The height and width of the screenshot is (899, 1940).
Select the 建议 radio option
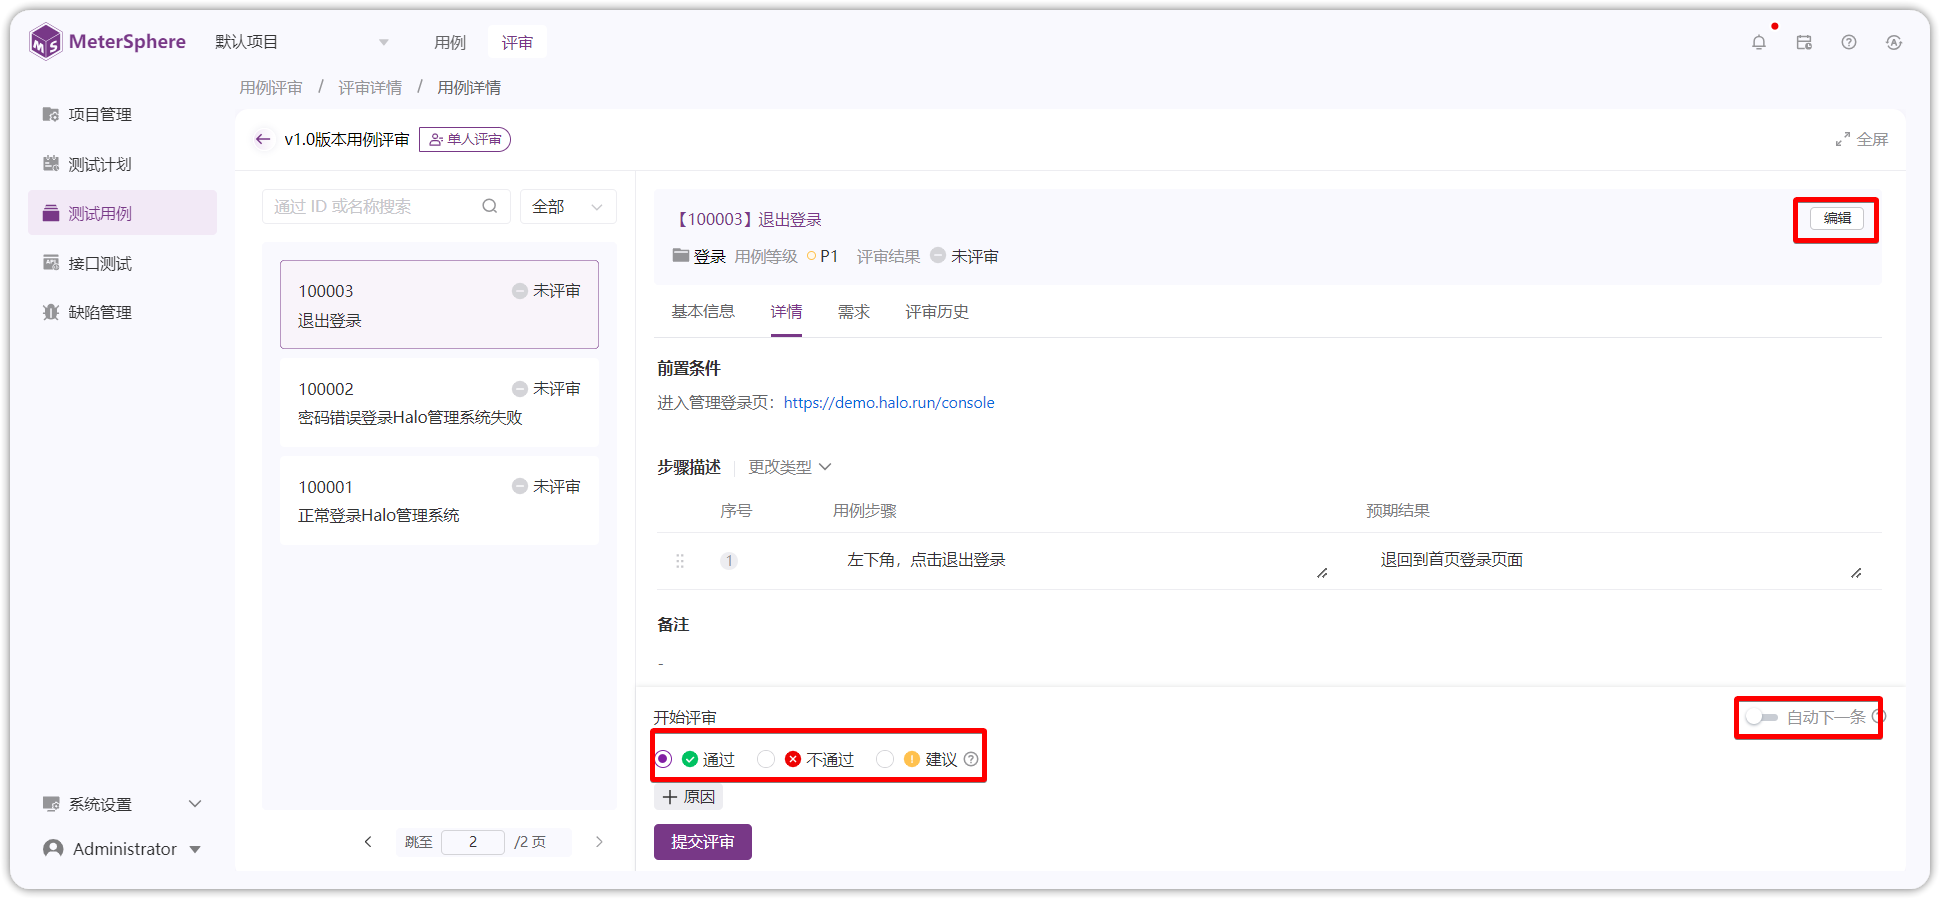tap(885, 759)
